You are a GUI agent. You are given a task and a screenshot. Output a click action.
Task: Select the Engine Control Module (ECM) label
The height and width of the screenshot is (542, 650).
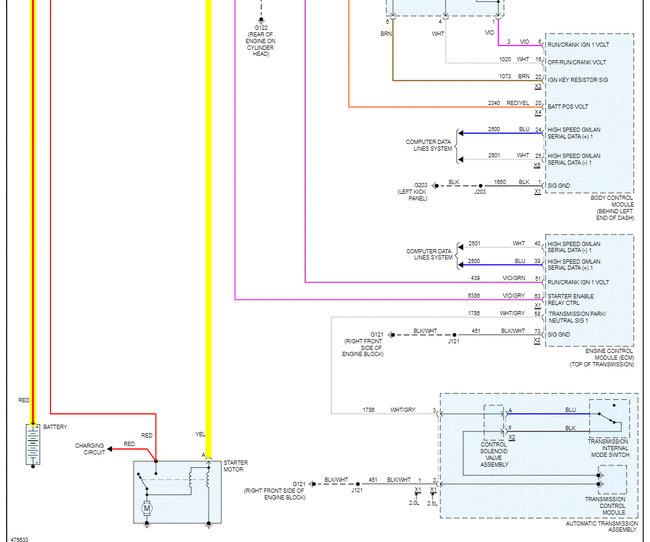602,357
